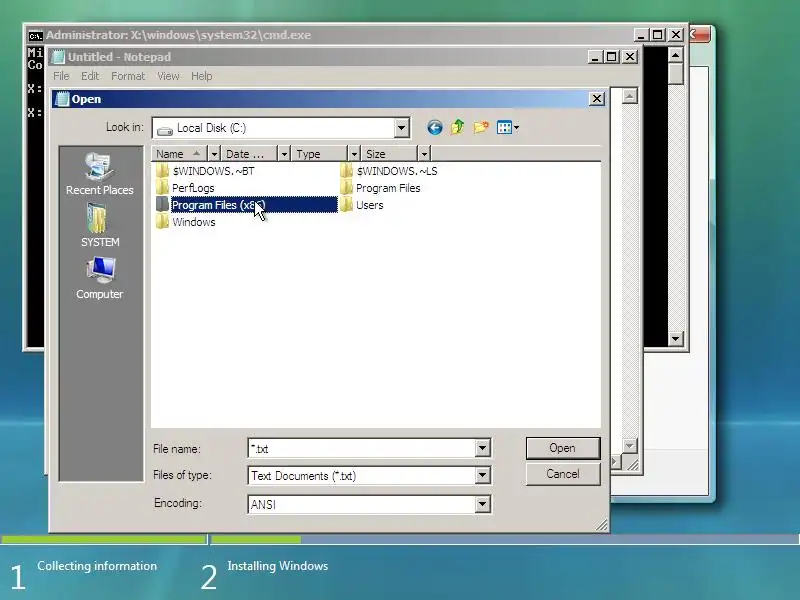800x600 pixels.
Task: Expand the Encoding dropdown
Action: [482, 504]
